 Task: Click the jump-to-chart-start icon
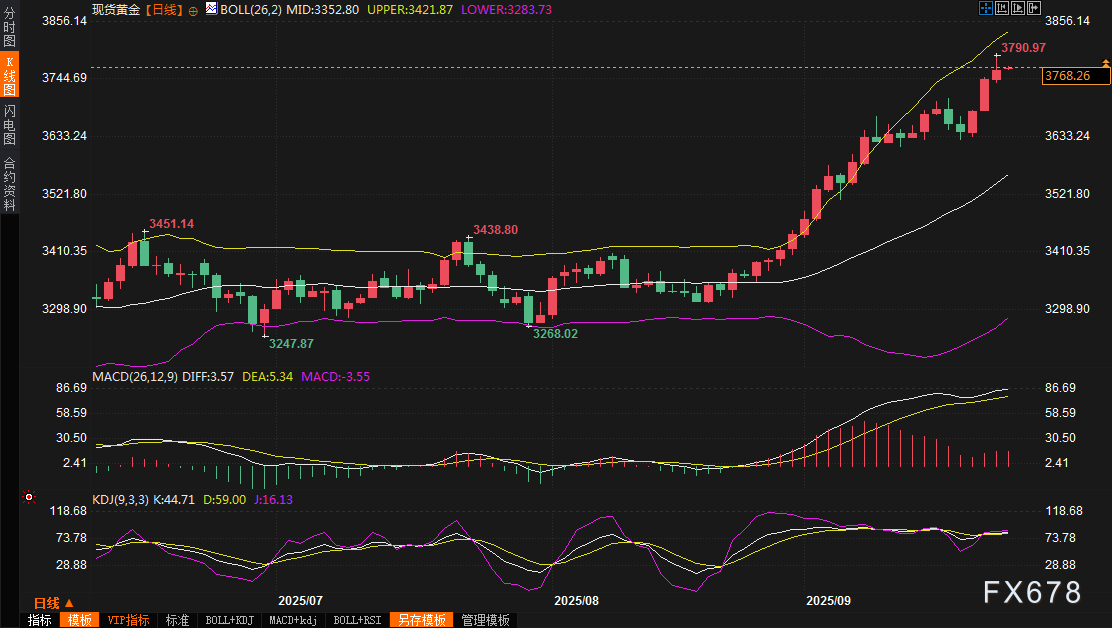click(x=1001, y=8)
